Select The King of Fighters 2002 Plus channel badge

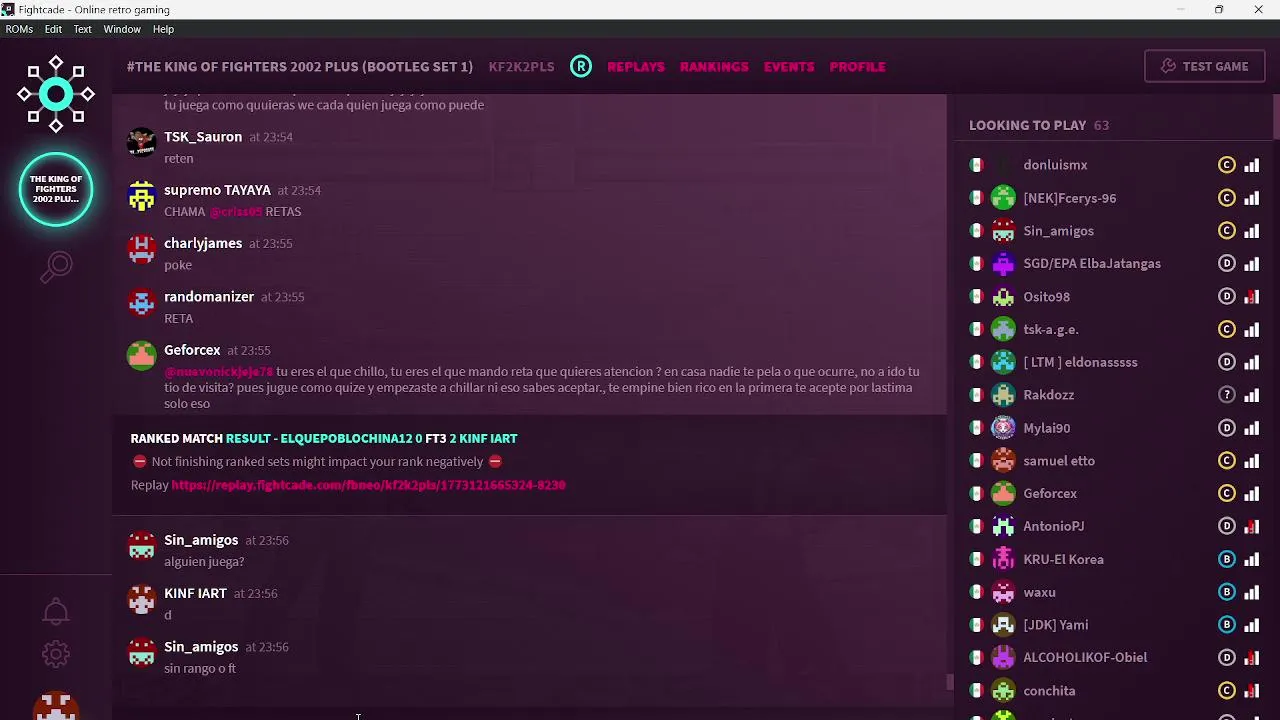[x=56, y=189]
